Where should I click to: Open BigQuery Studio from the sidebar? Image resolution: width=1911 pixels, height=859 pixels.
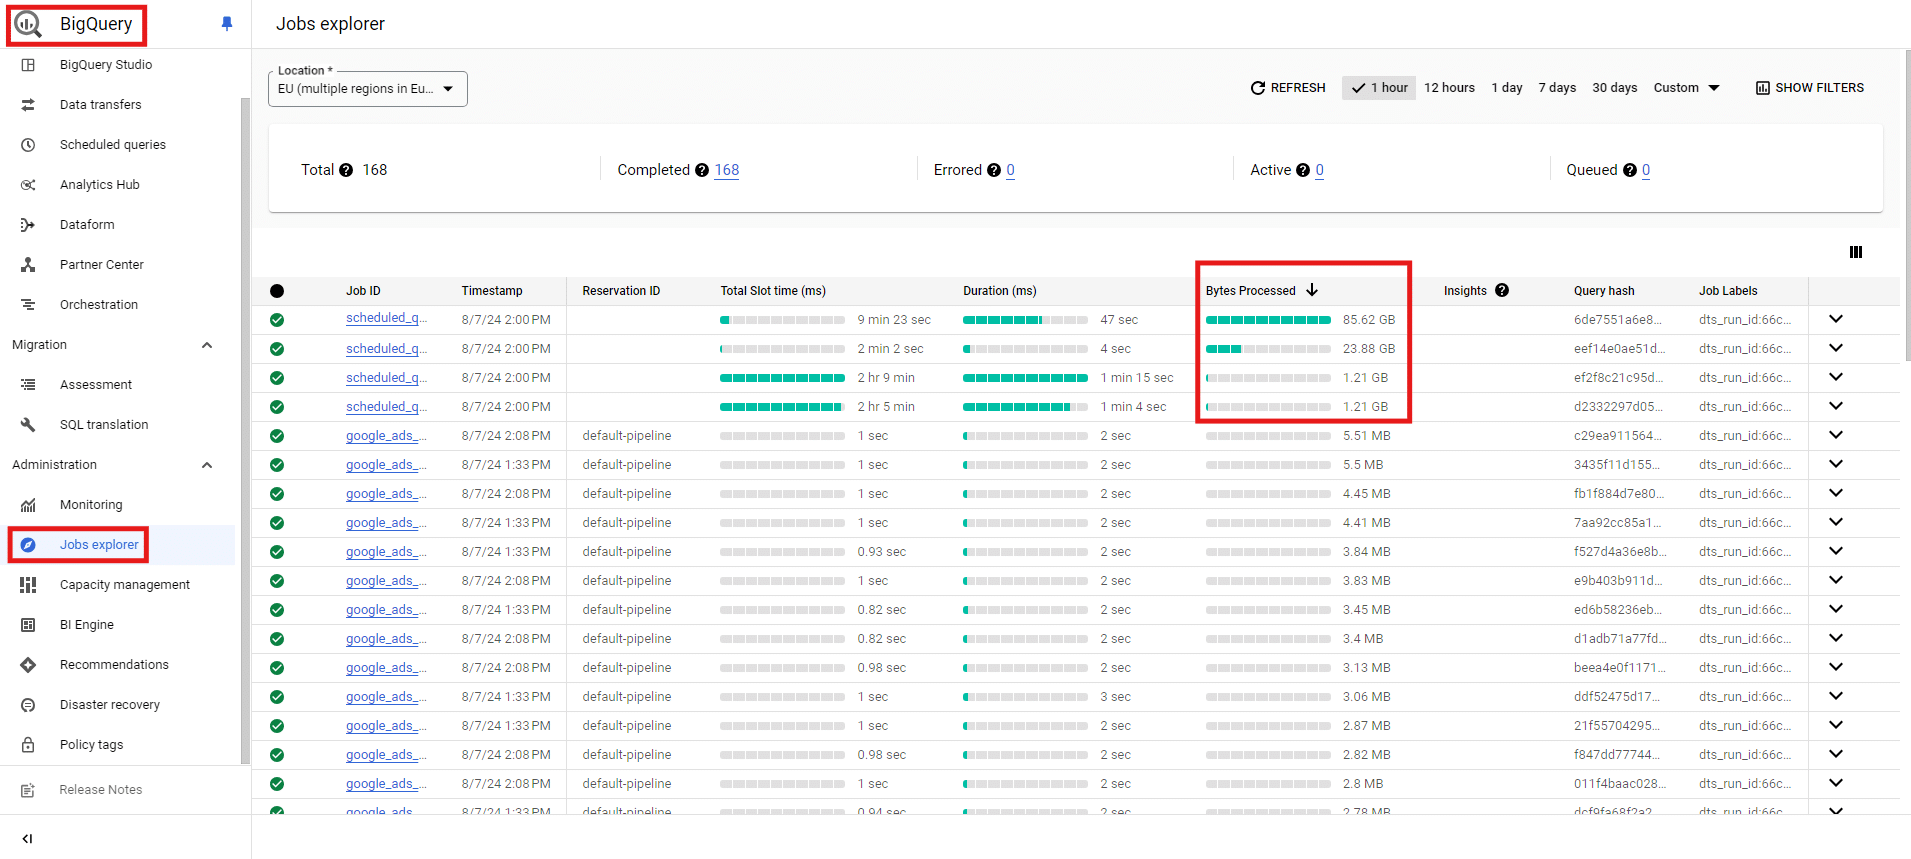pos(106,65)
